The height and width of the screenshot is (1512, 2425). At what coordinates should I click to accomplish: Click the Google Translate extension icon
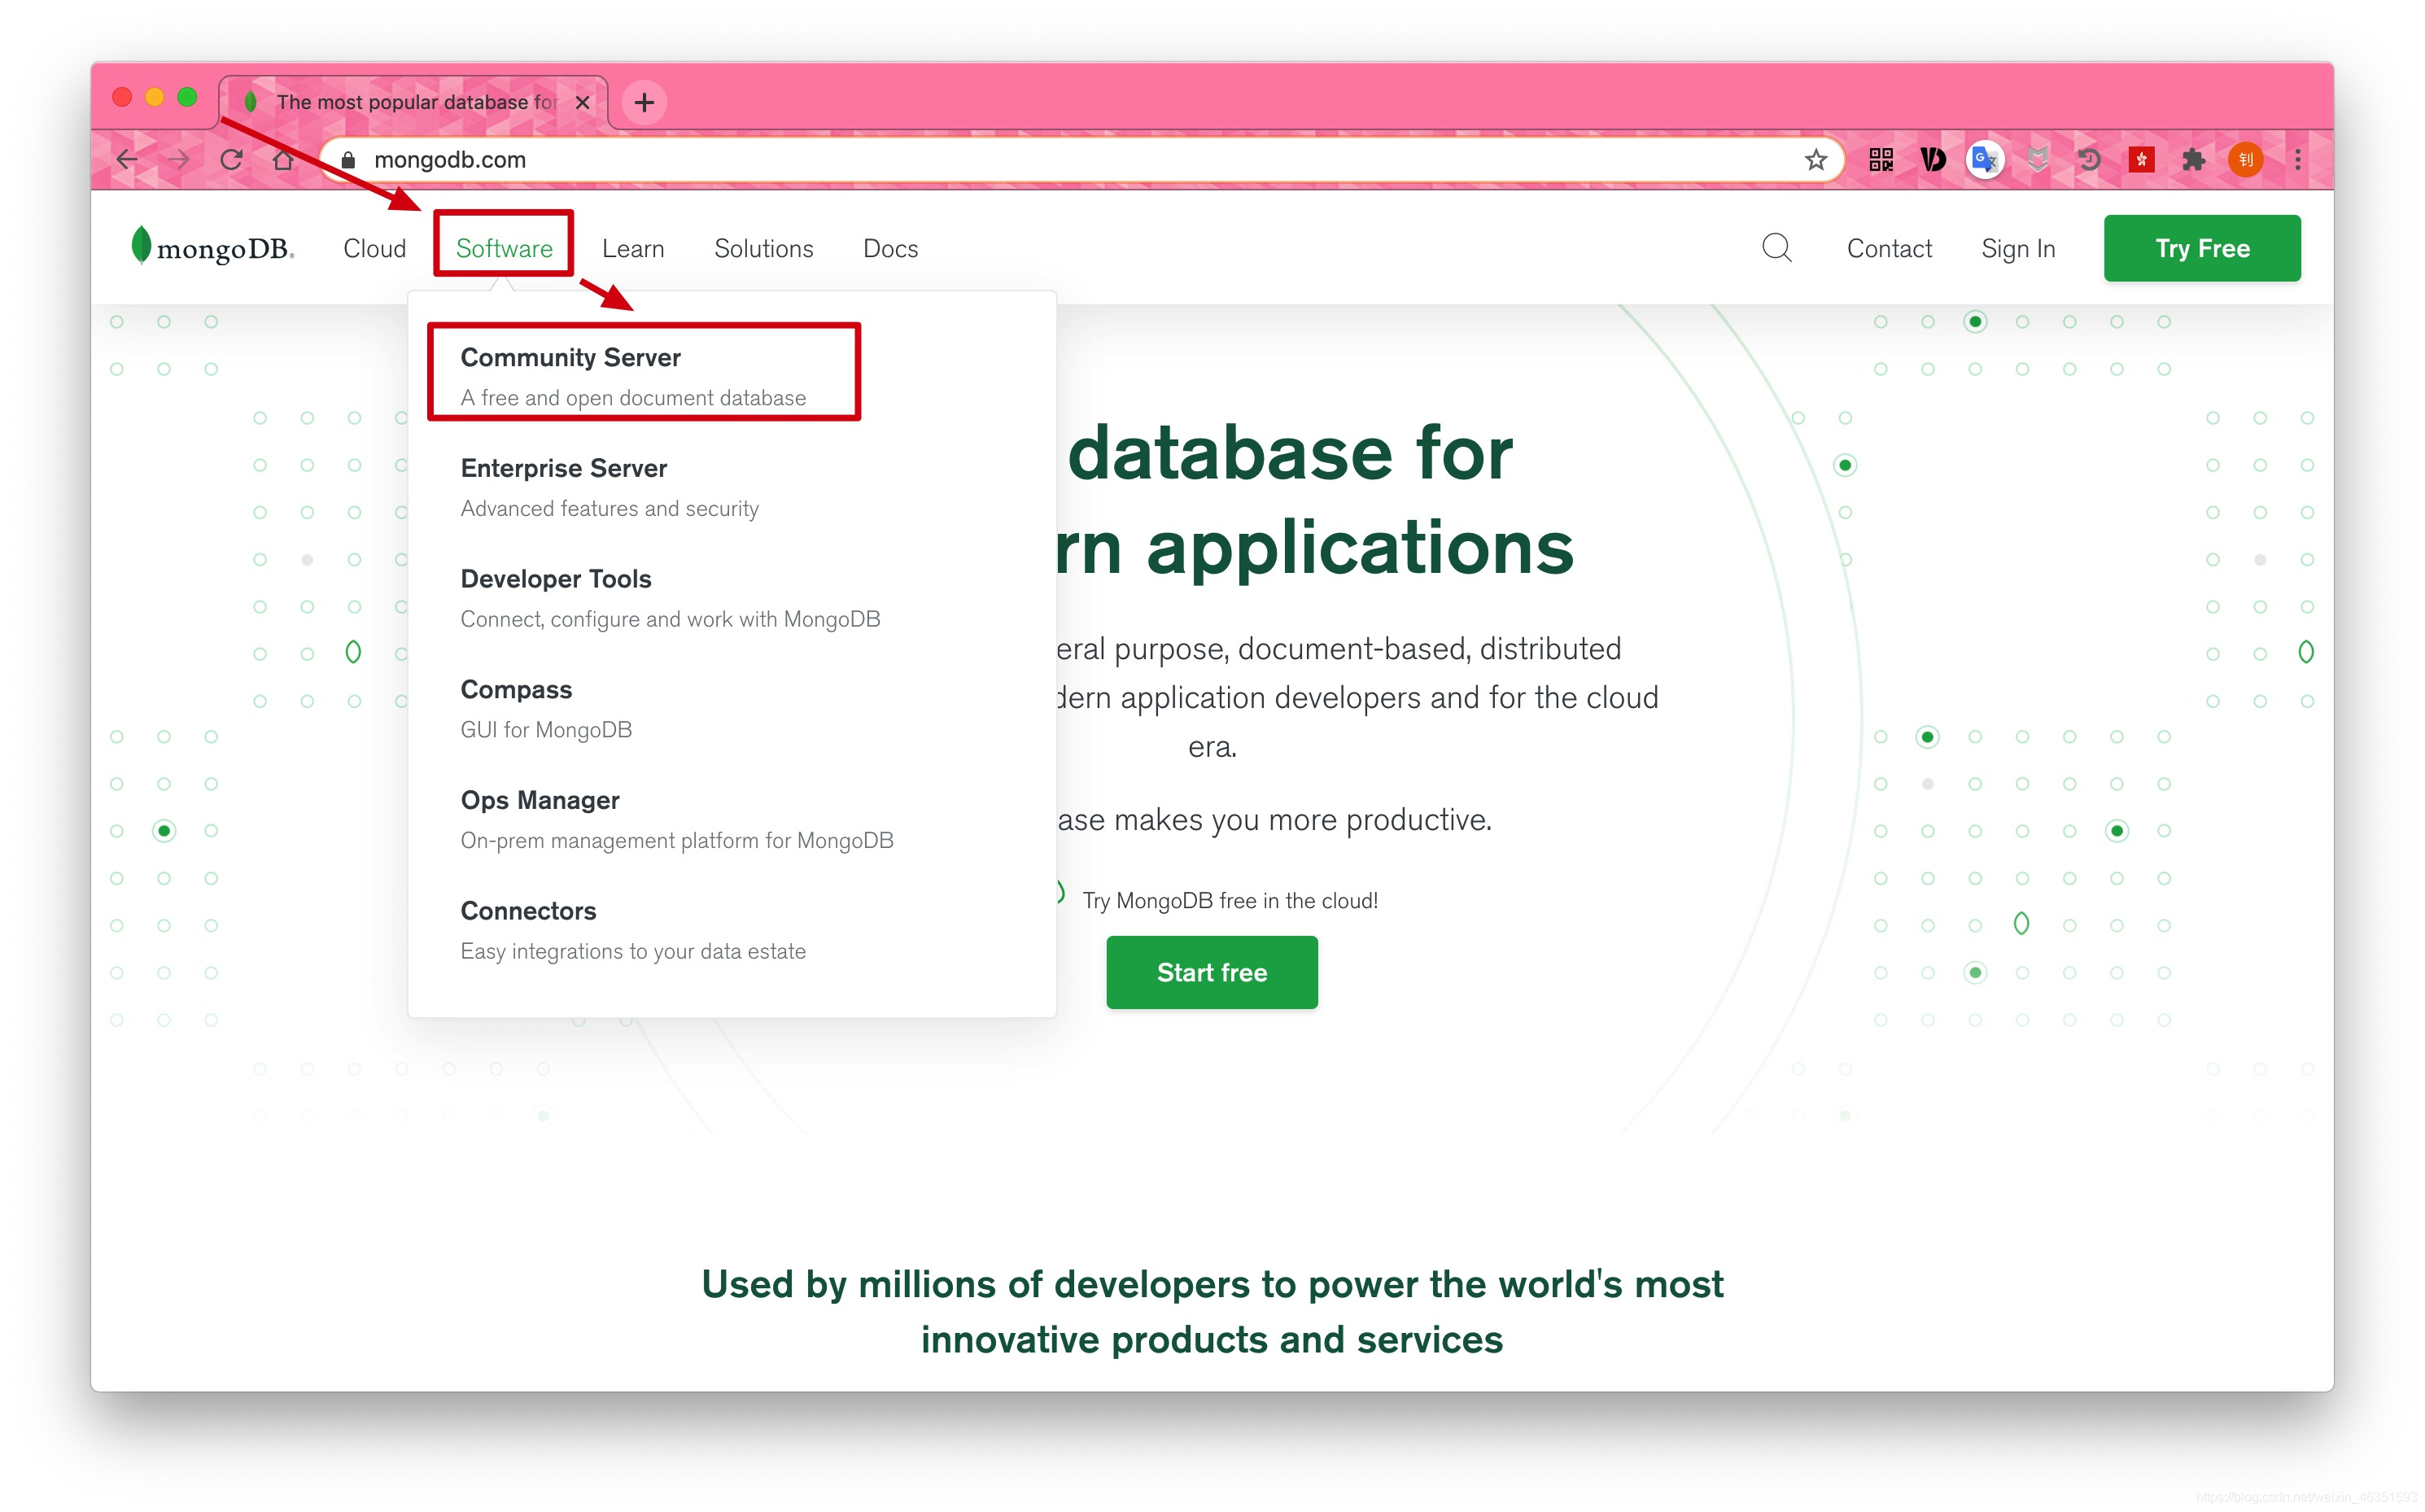[1984, 160]
